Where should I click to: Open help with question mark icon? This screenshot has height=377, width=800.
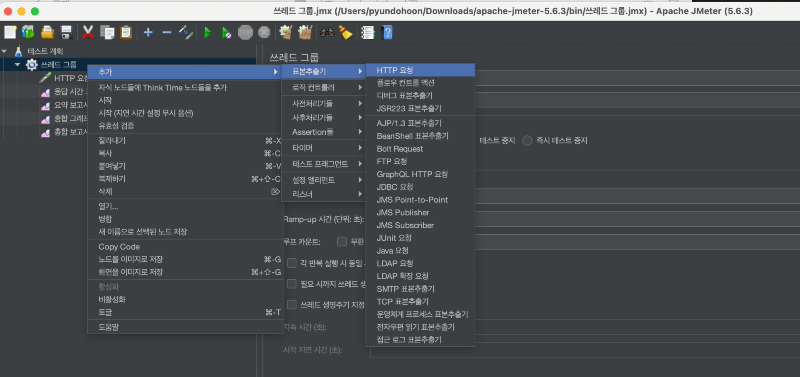pyautogui.click(x=387, y=33)
